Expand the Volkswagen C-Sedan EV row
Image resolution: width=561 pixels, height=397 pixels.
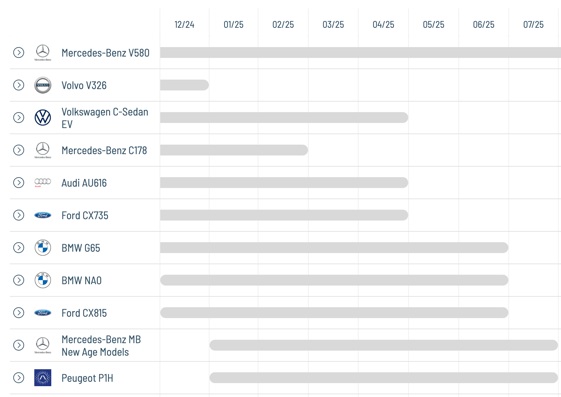coord(19,118)
